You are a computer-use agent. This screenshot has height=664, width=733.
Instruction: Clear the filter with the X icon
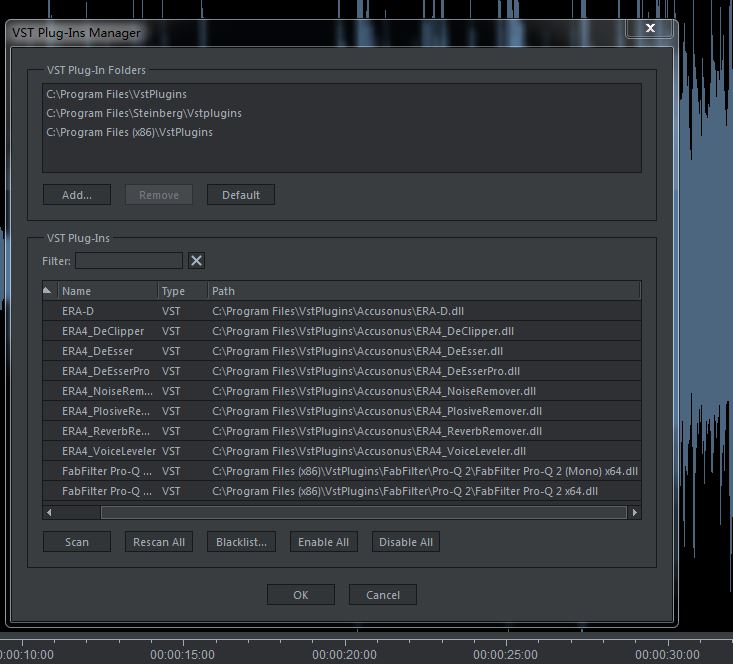pos(197,261)
